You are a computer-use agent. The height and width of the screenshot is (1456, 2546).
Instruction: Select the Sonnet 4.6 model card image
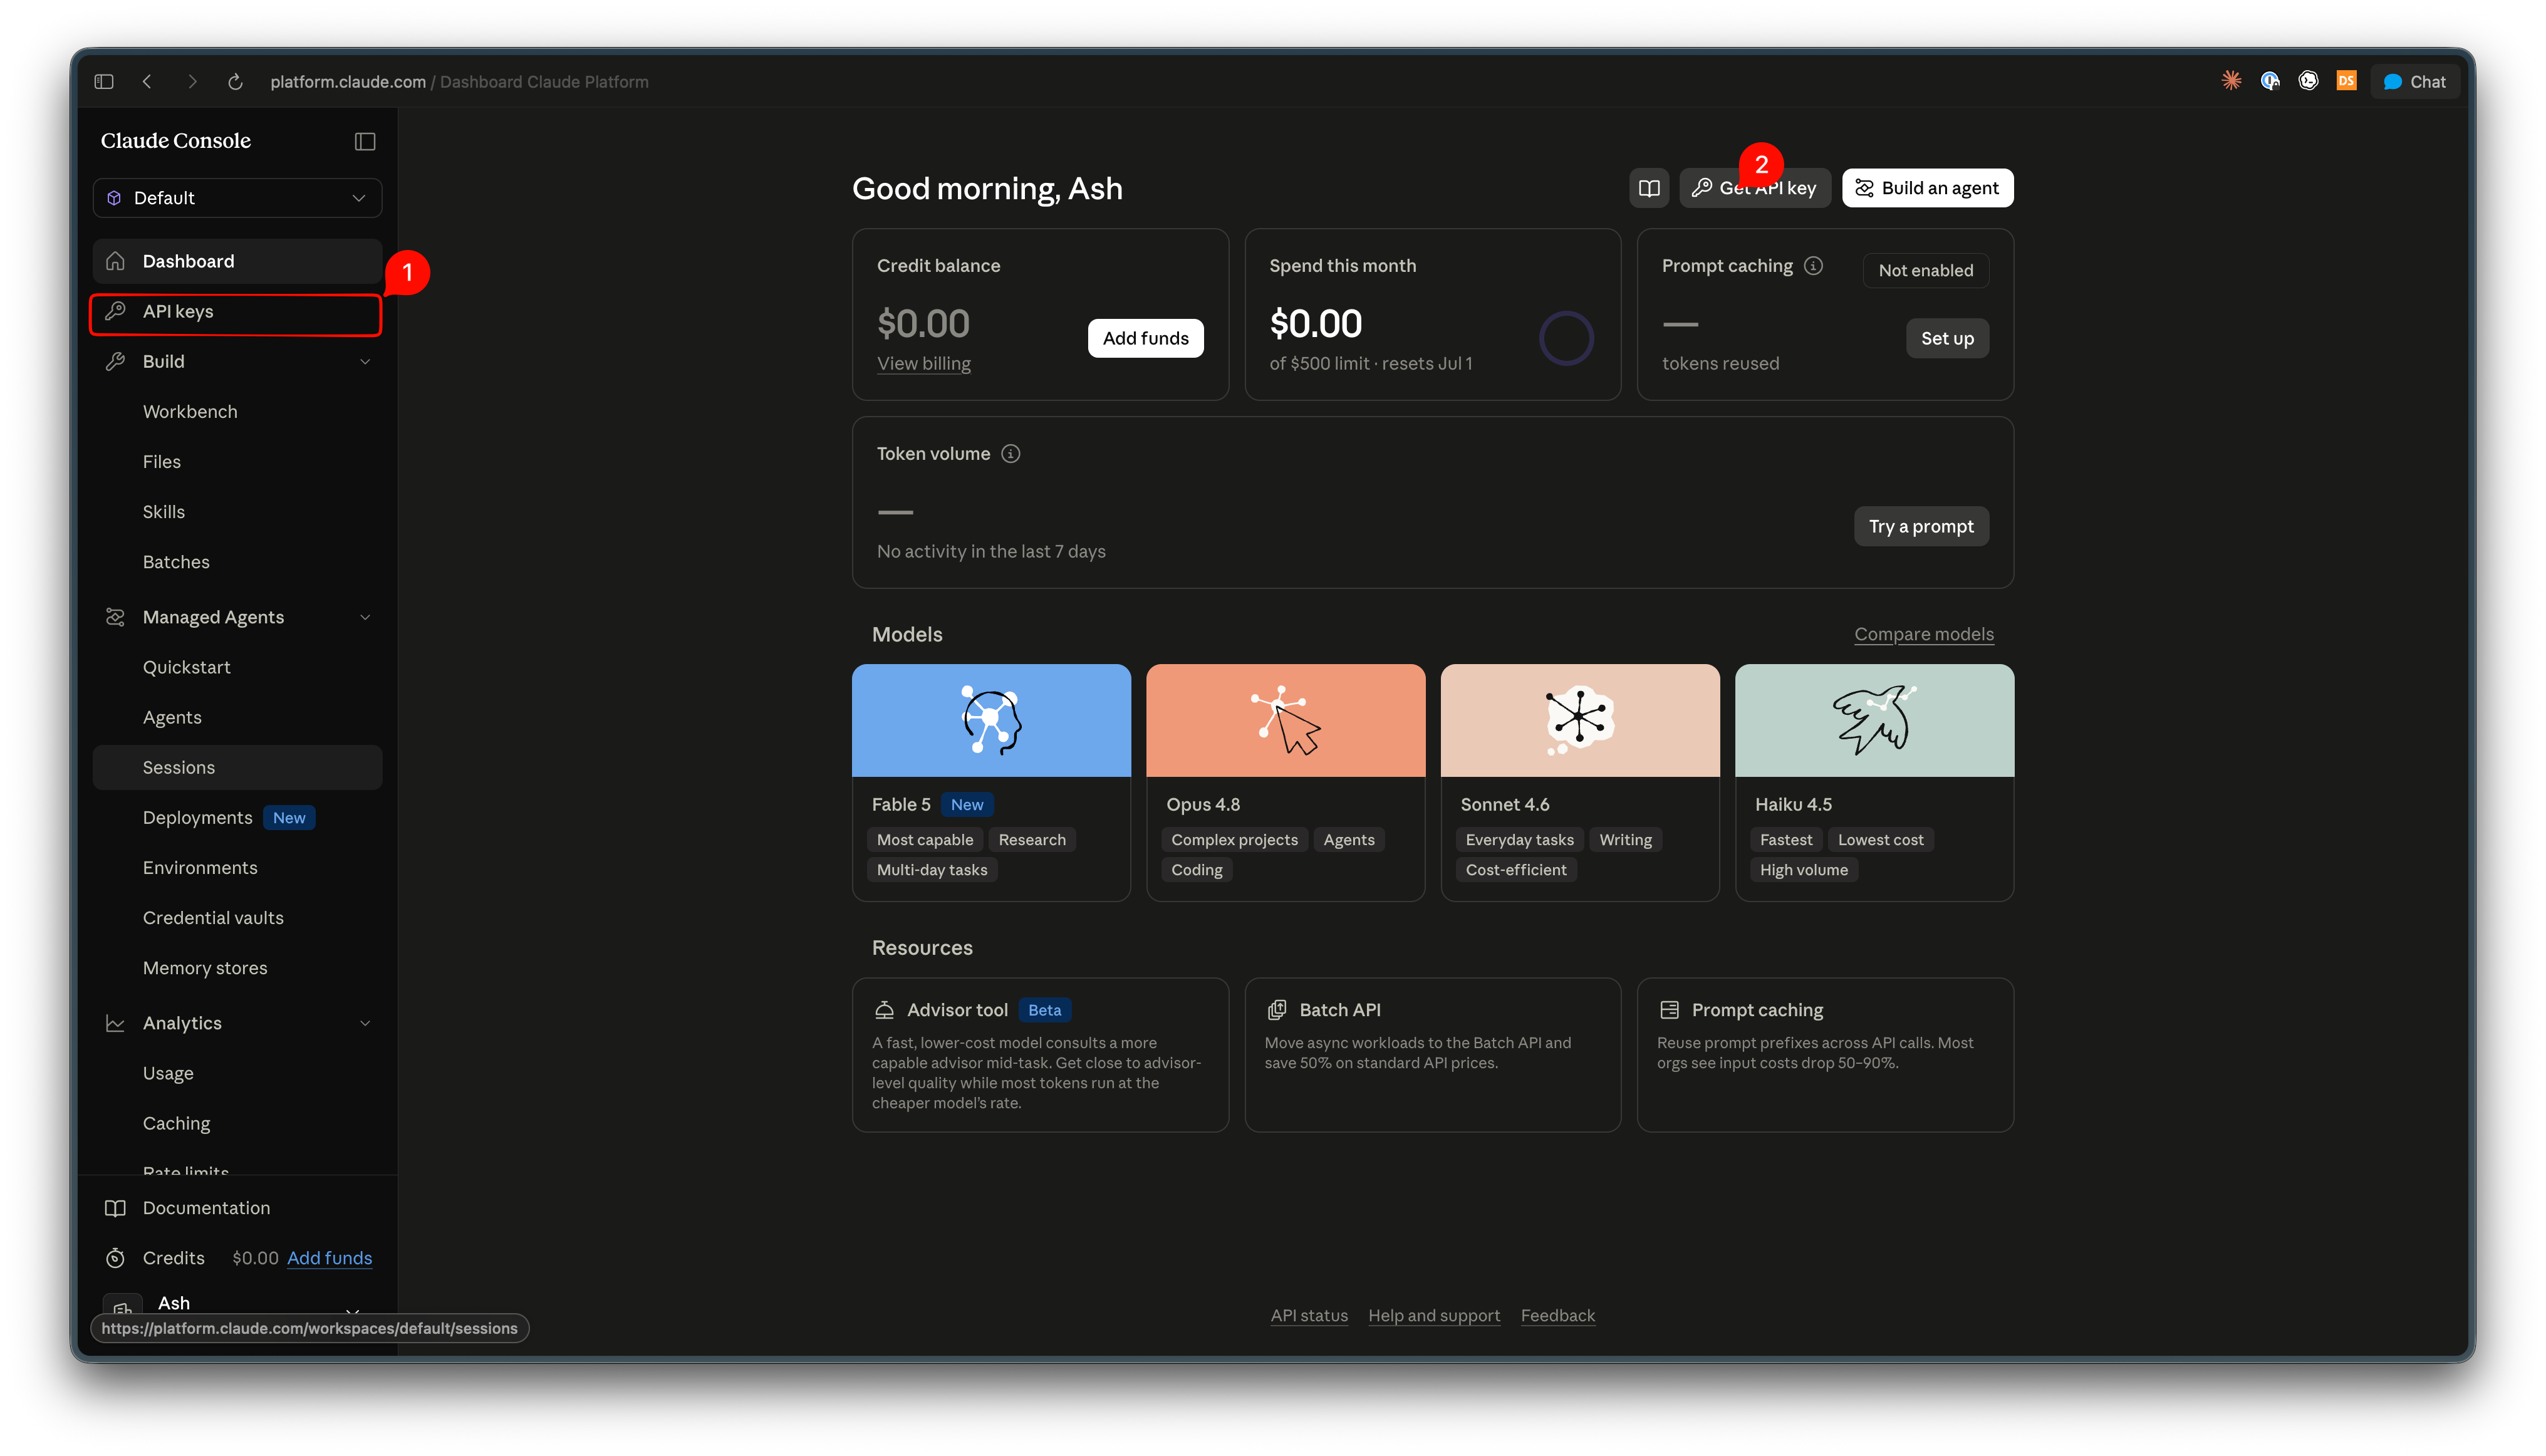click(x=1579, y=720)
